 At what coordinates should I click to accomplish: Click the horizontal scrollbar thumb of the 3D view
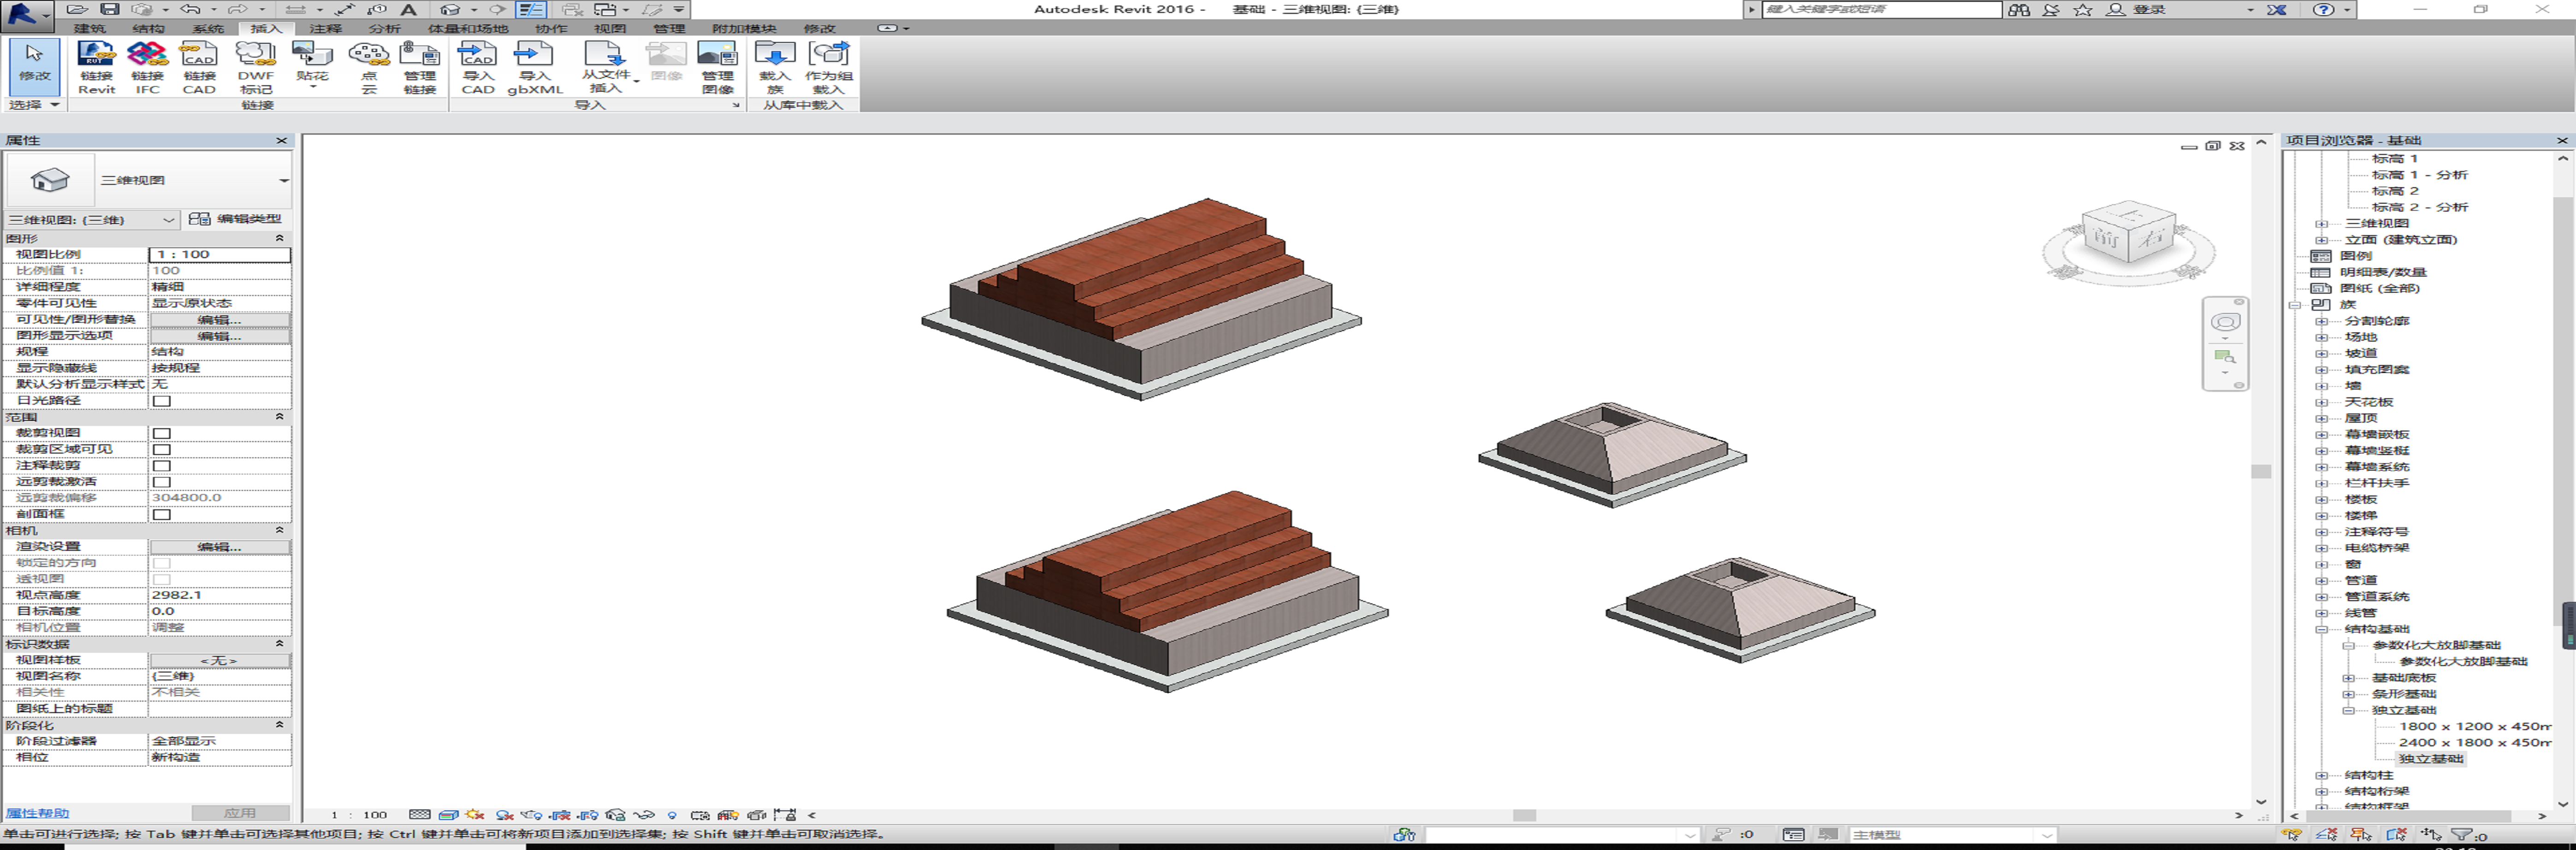click(1524, 815)
